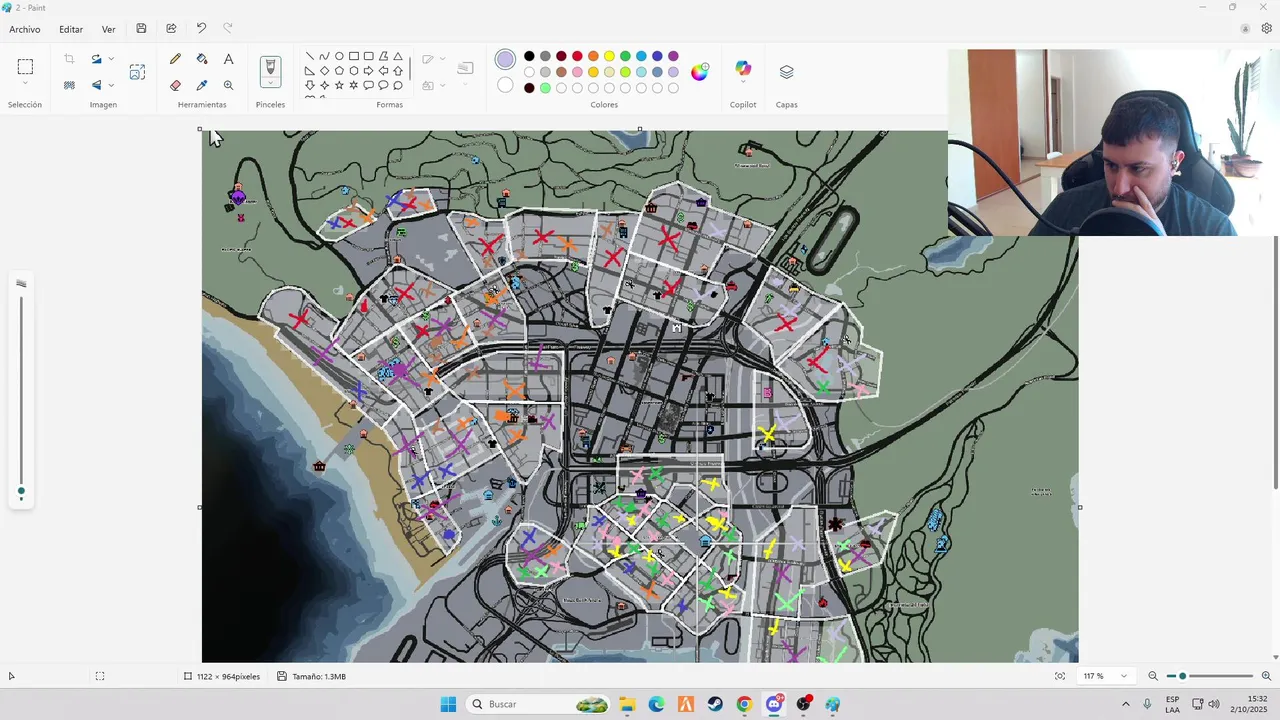Click the Save icon in the title bar
This screenshot has width=1280, height=720.
coord(141,29)
